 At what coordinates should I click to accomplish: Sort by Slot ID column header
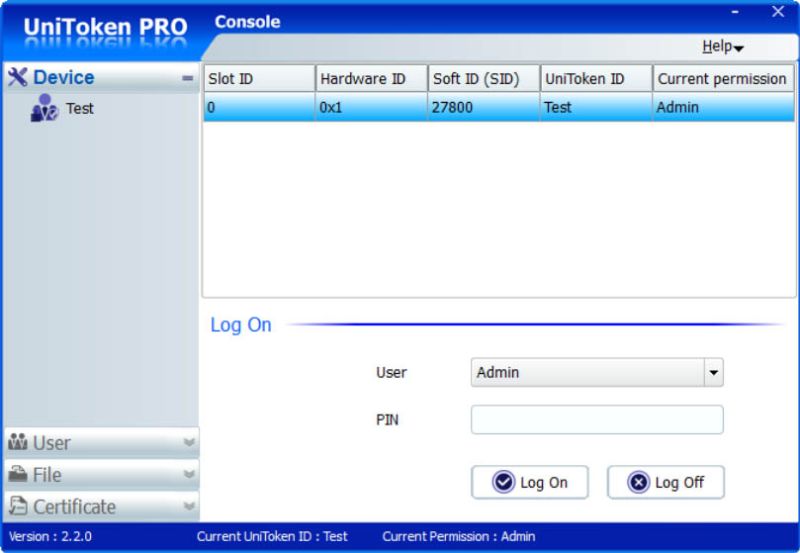tap(259, 79)
